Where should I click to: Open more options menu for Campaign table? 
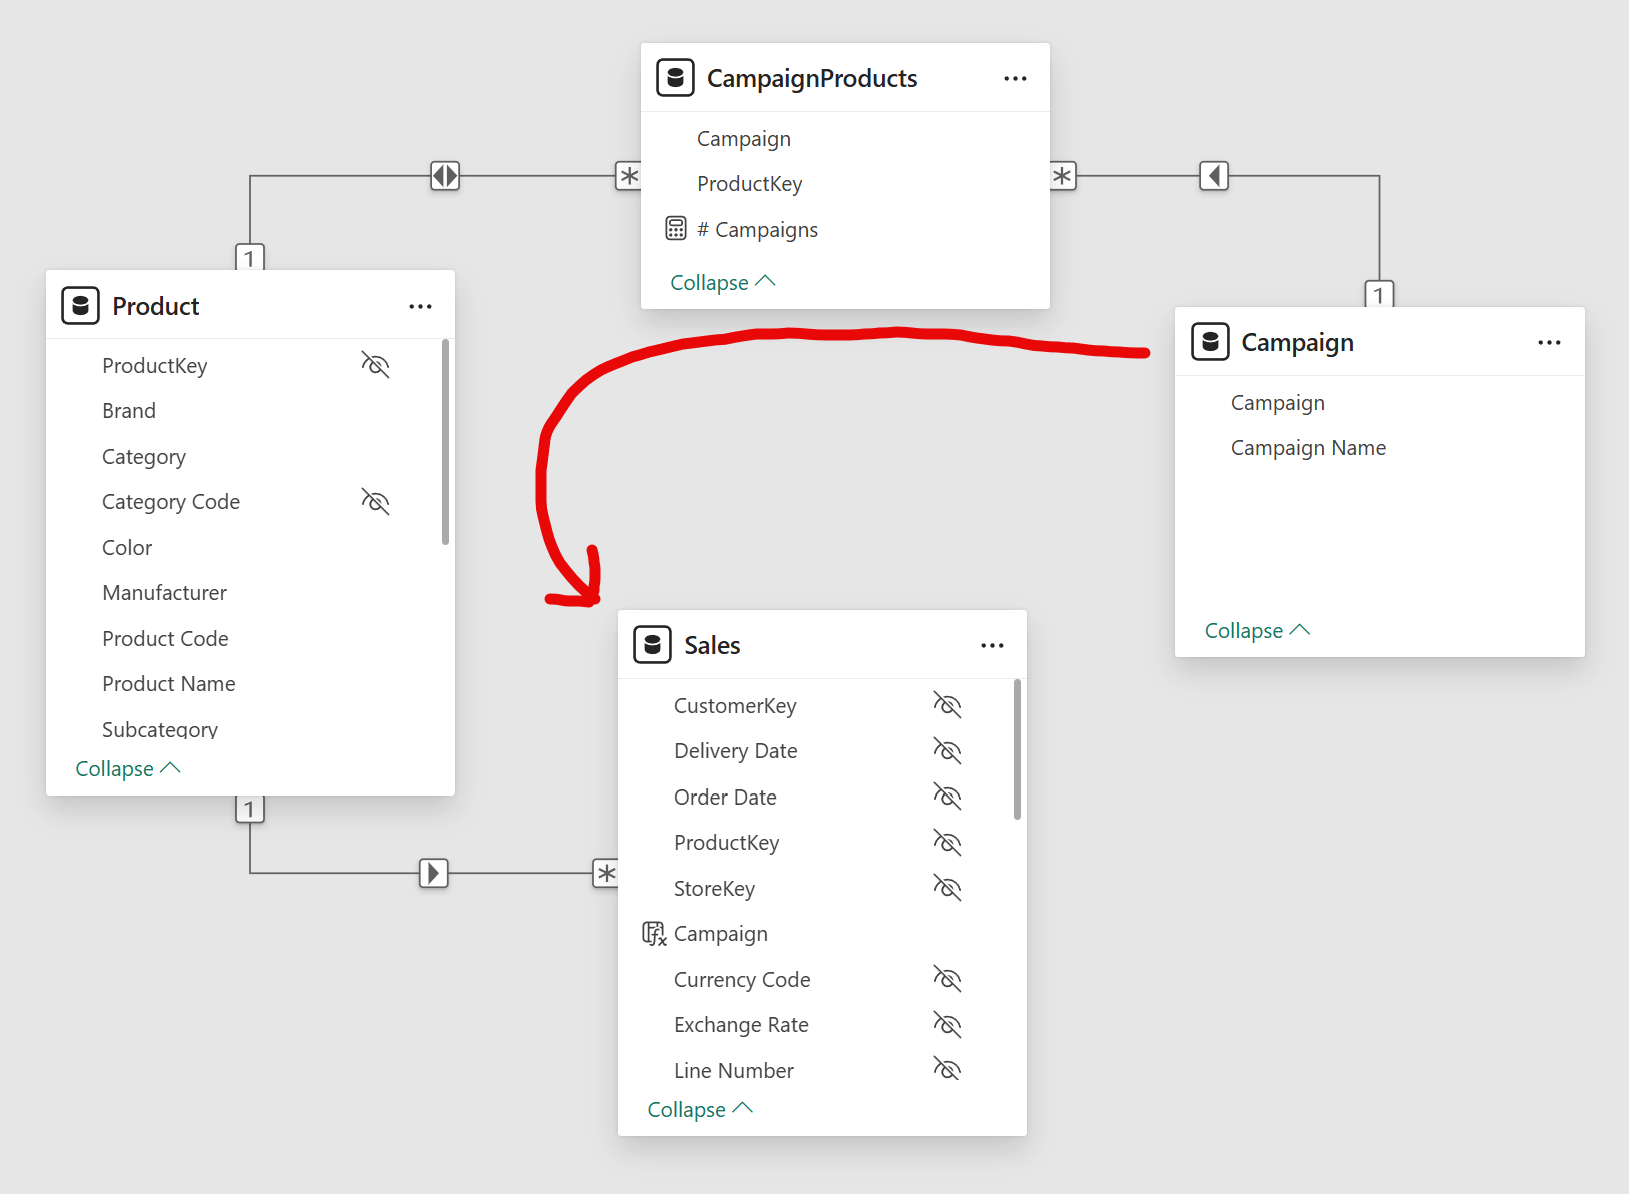tap(1548, 343)
